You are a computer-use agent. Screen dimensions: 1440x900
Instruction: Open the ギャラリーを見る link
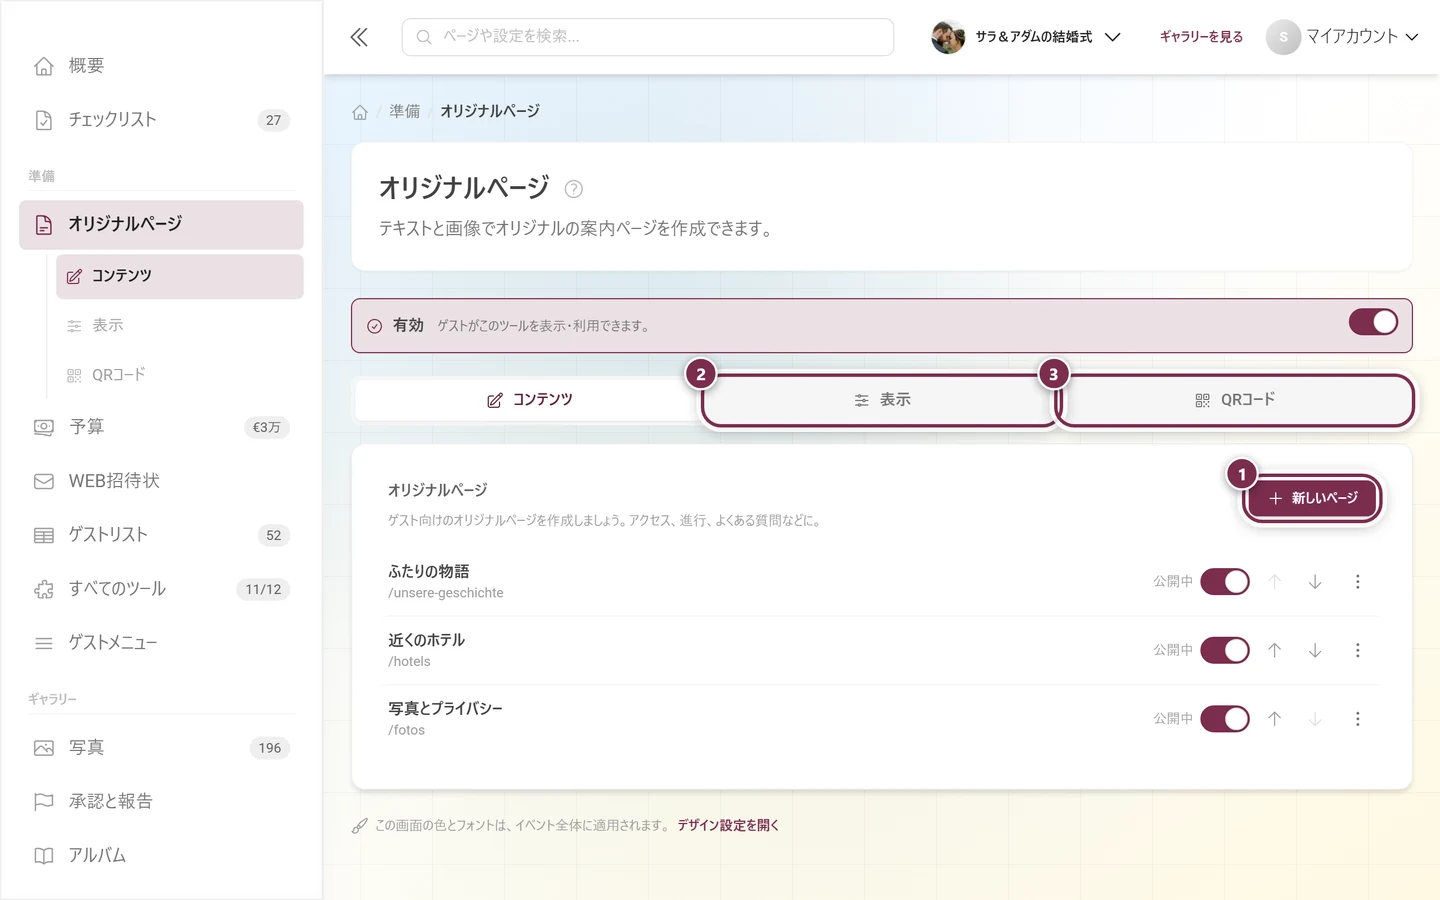pyautogui.click(x=1201, y=37)
